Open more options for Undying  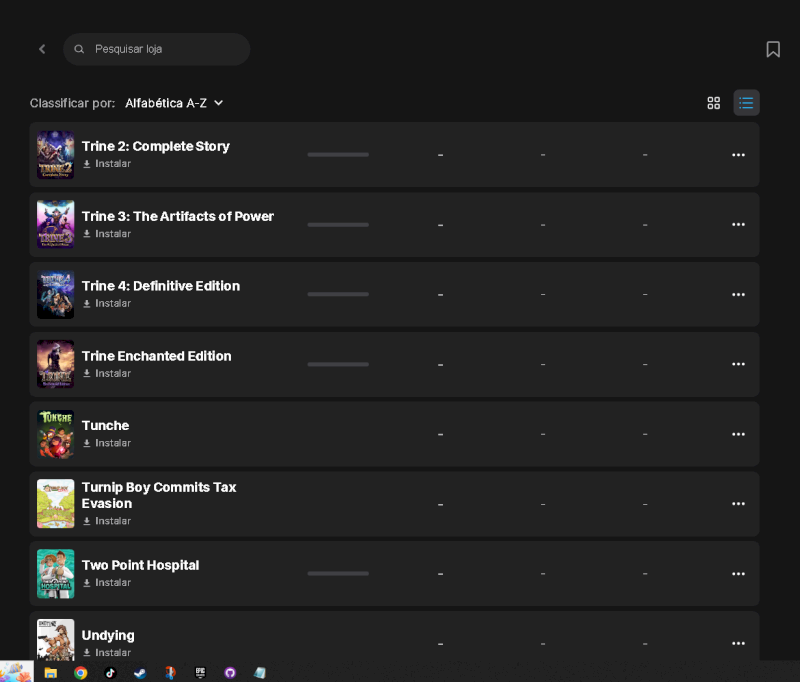(738, 643)
